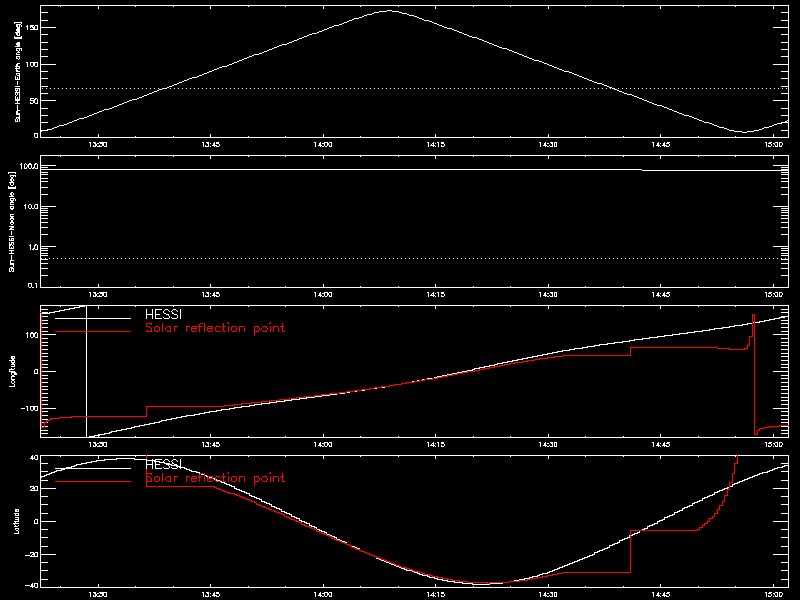Screen dimensions: 800x600
Task: Select the HESSI legend label in Latitude plot
Action: click(x=163, y=464)
